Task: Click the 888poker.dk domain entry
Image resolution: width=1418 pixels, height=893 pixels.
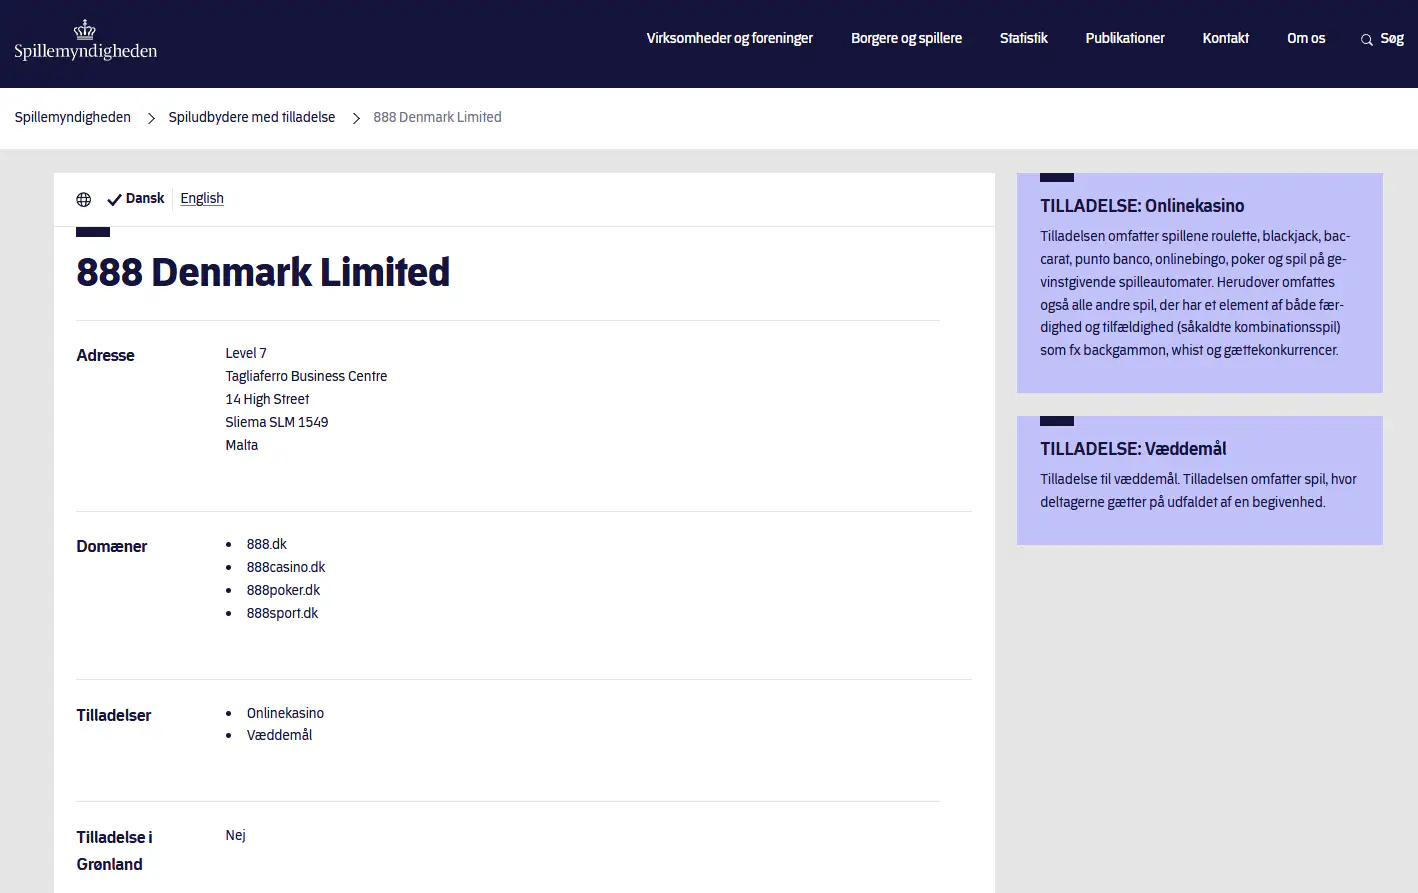Action: [283, 590]
